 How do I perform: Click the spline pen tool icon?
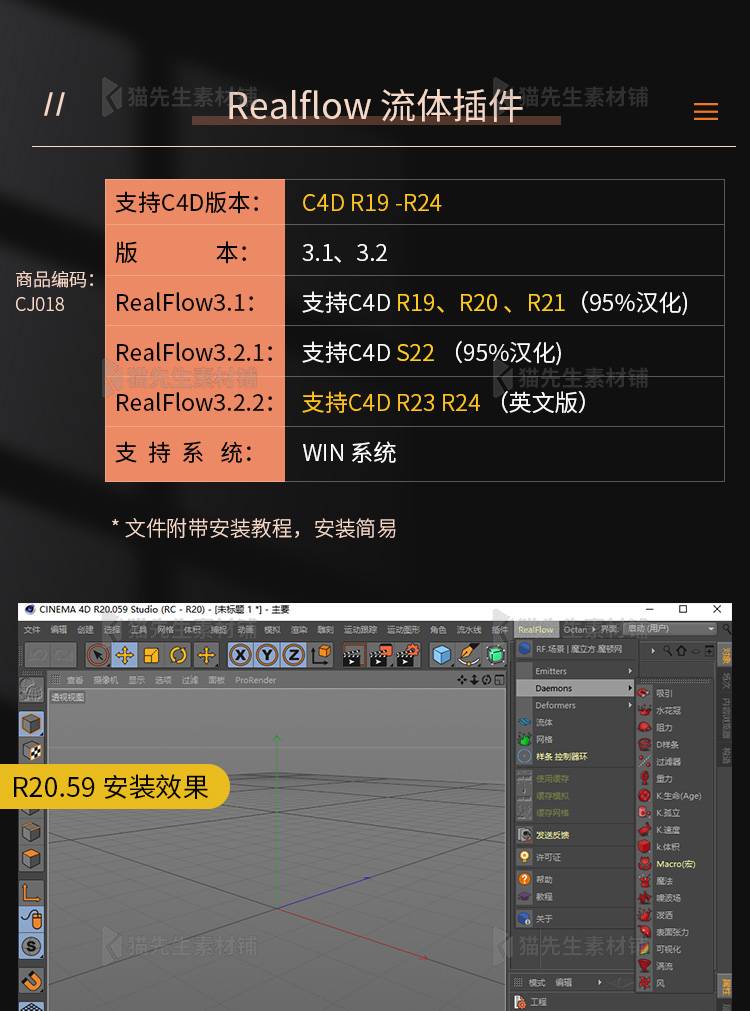(469, 655)
